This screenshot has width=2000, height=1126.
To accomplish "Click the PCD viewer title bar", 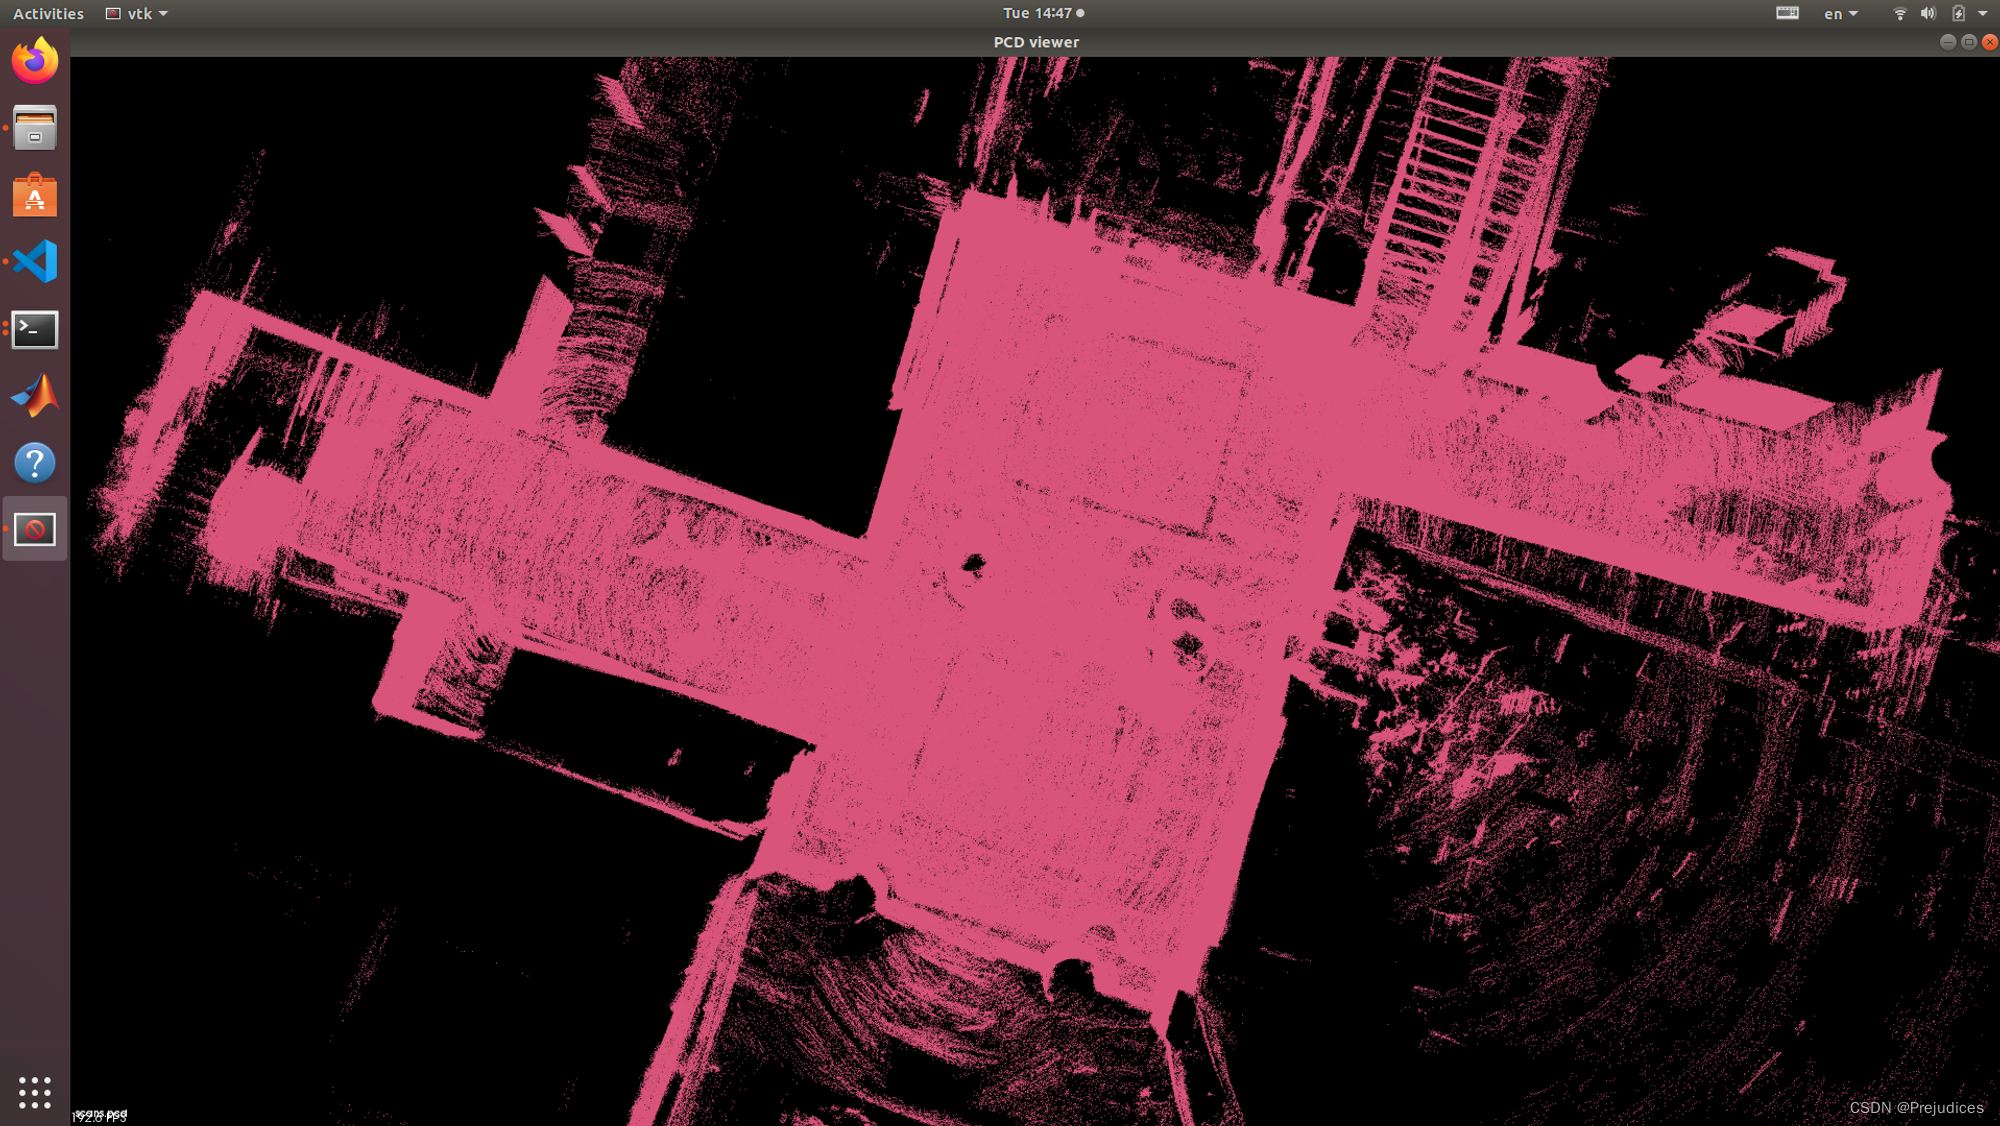I will click(1035, 42).
